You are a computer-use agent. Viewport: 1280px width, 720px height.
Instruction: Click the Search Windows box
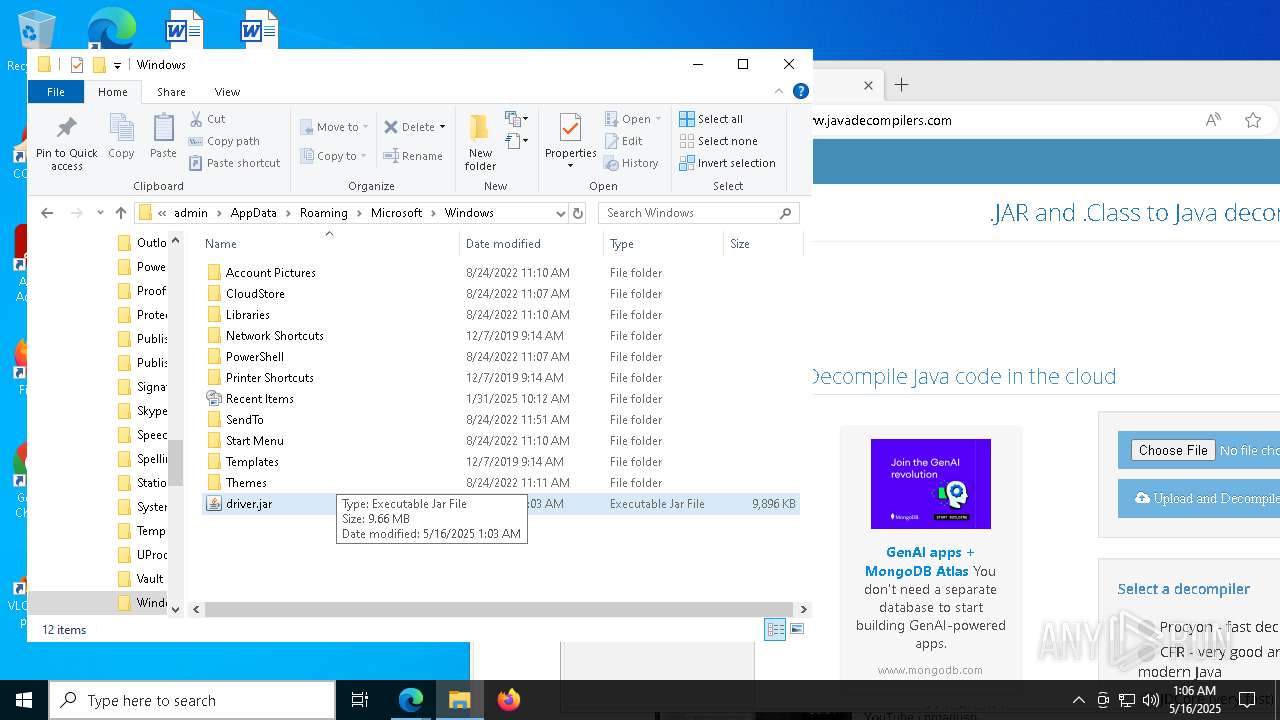point(699,213)
